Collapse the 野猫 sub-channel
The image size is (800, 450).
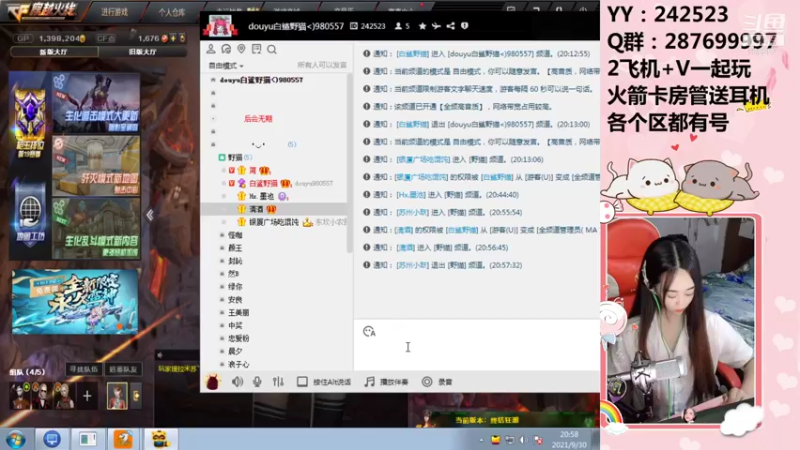tap(222, 158)
